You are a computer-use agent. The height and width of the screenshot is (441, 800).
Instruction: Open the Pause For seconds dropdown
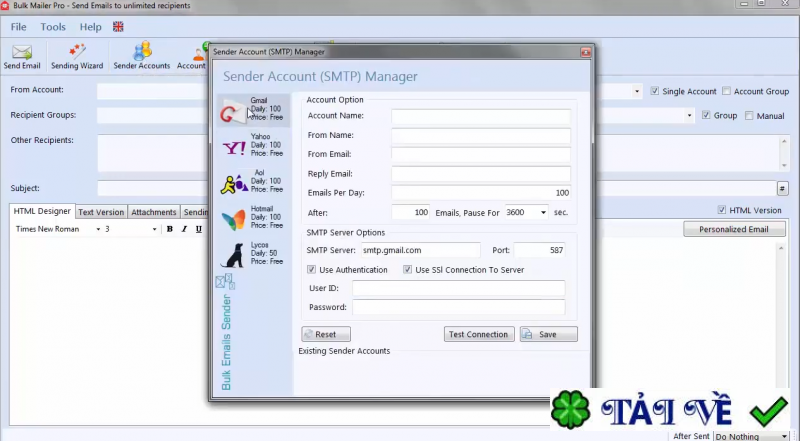coord(543,212)
